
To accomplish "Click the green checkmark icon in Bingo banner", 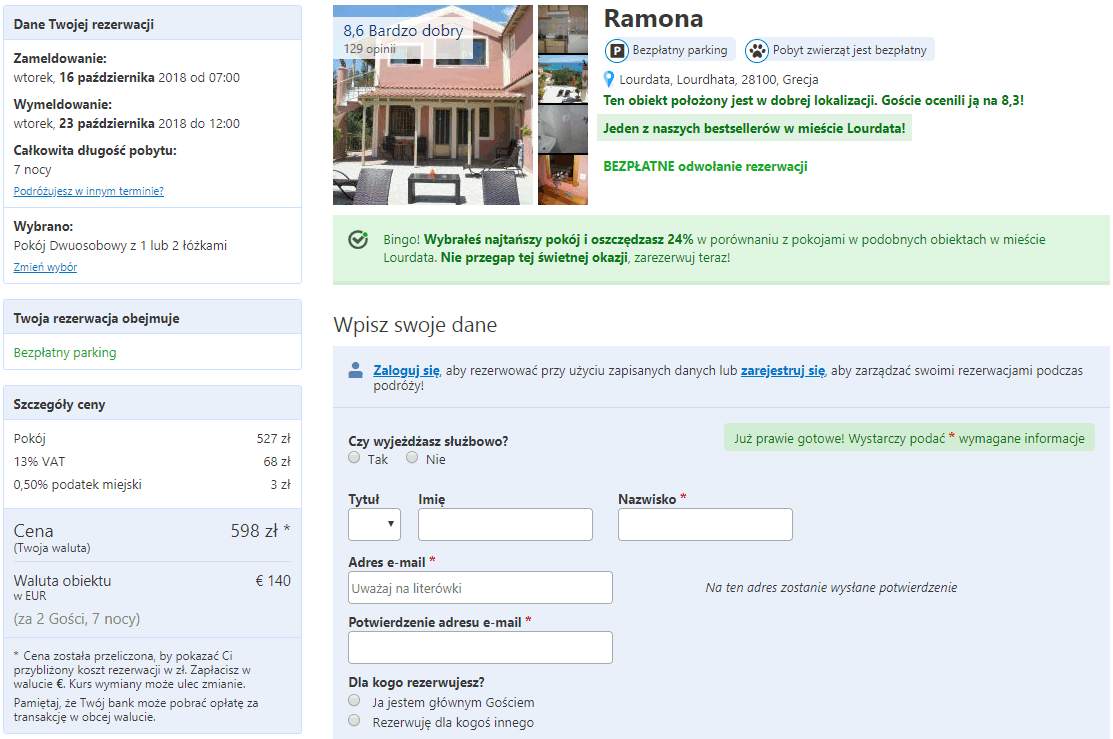I will pos(357,240).
